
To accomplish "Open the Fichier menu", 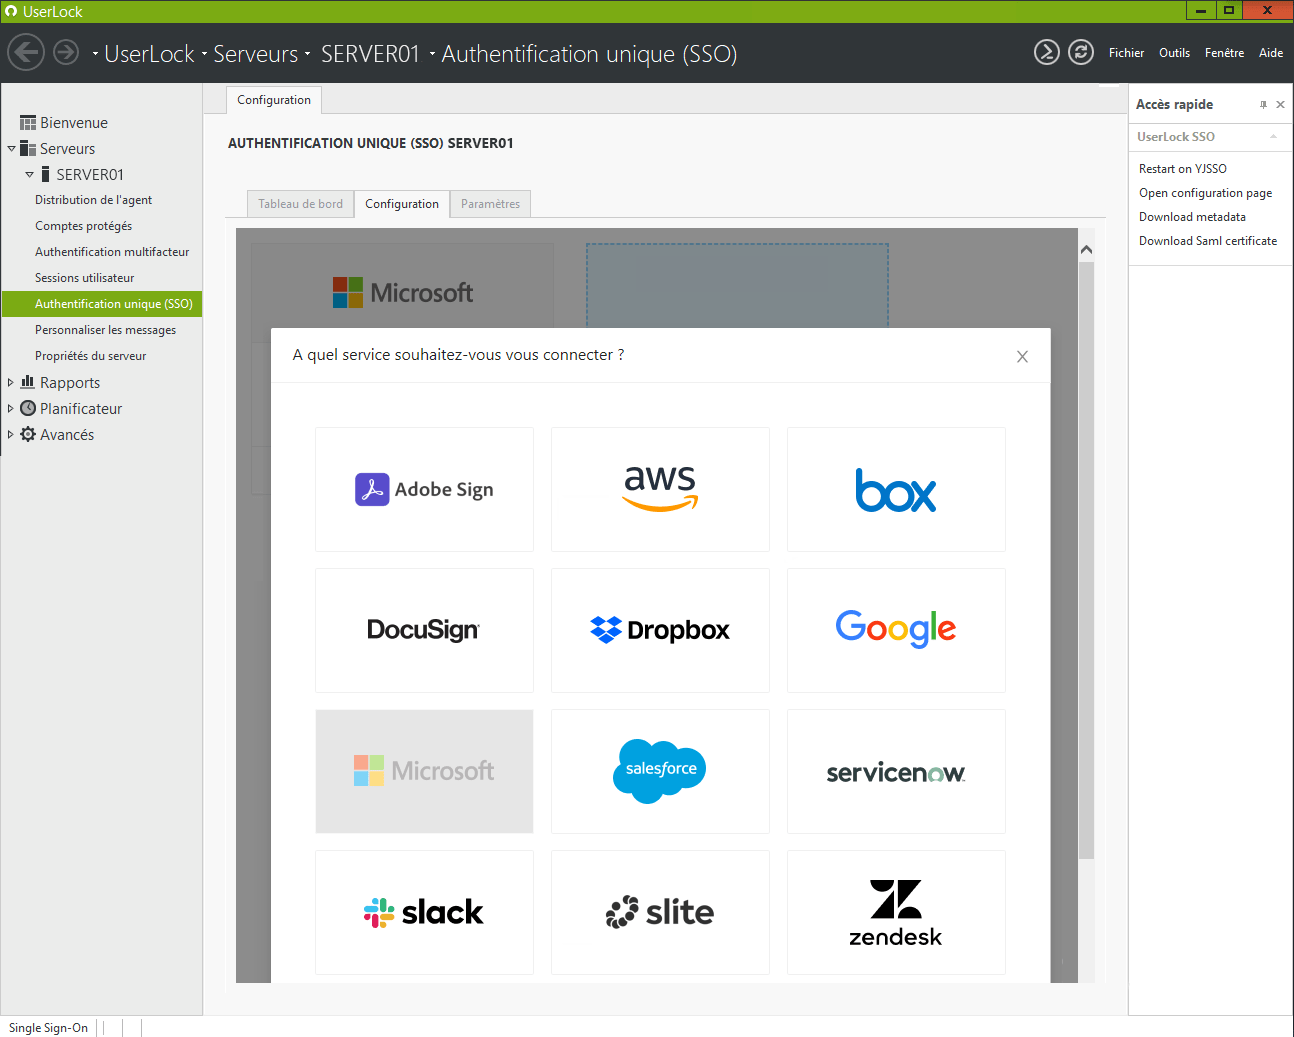I will [x=1126, y=53].
